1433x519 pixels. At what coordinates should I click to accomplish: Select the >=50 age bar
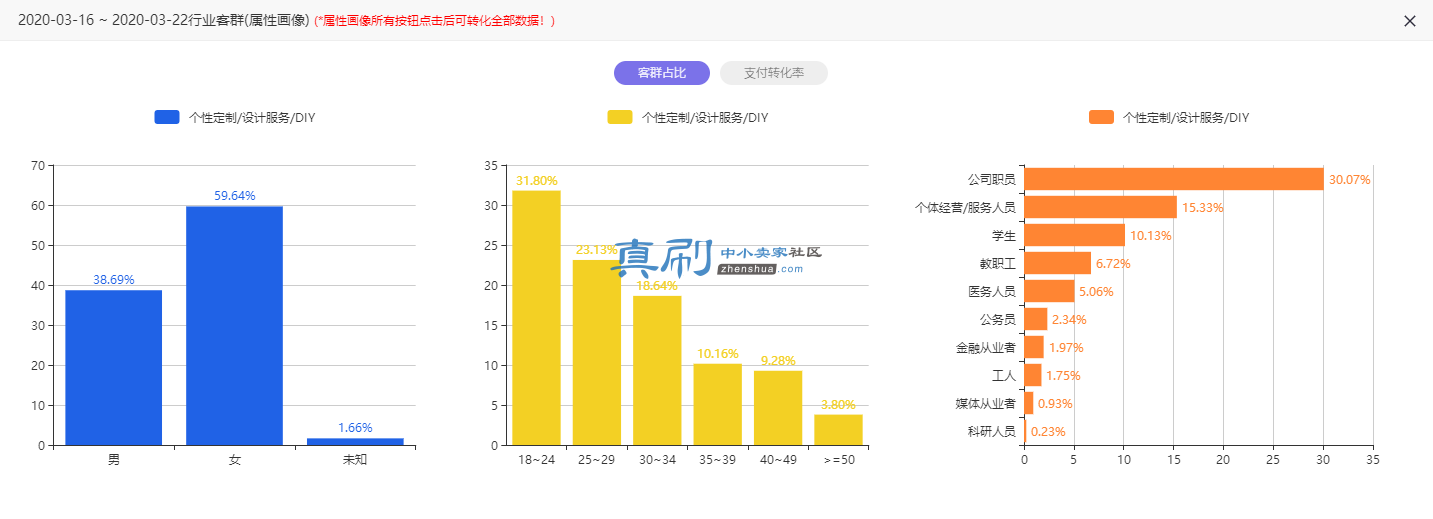[x=838, y=430]
